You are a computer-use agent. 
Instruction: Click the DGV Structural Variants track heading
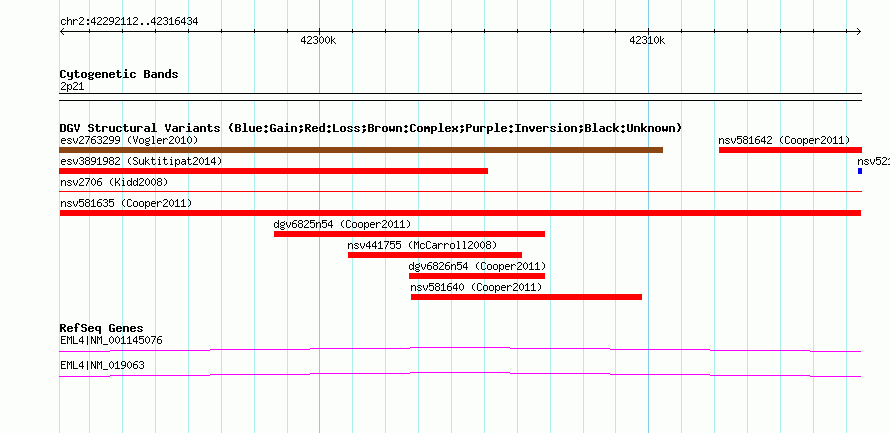371,128
